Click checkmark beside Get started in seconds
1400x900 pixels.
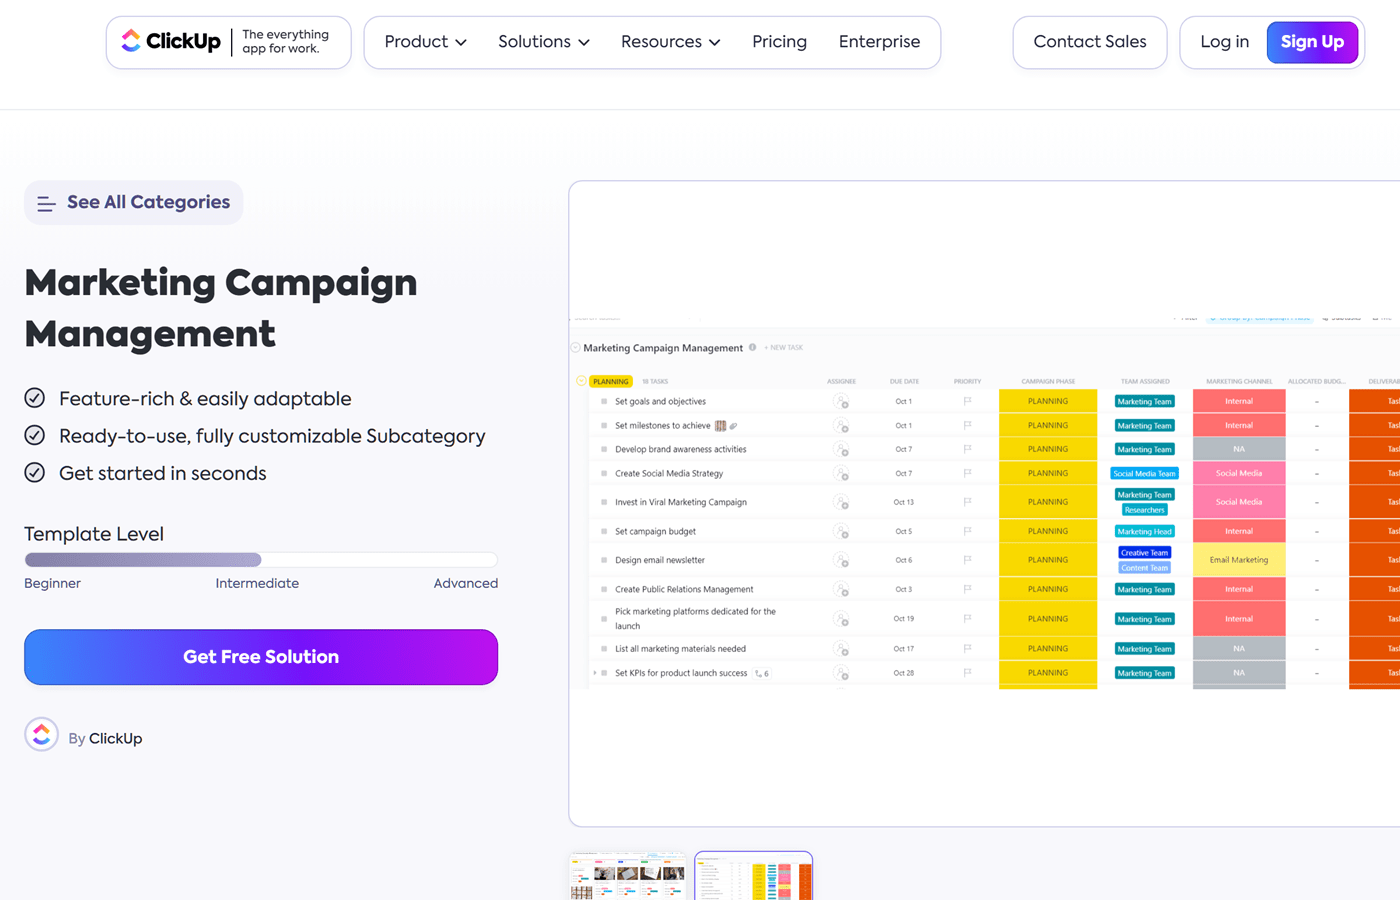coord(35,473)
